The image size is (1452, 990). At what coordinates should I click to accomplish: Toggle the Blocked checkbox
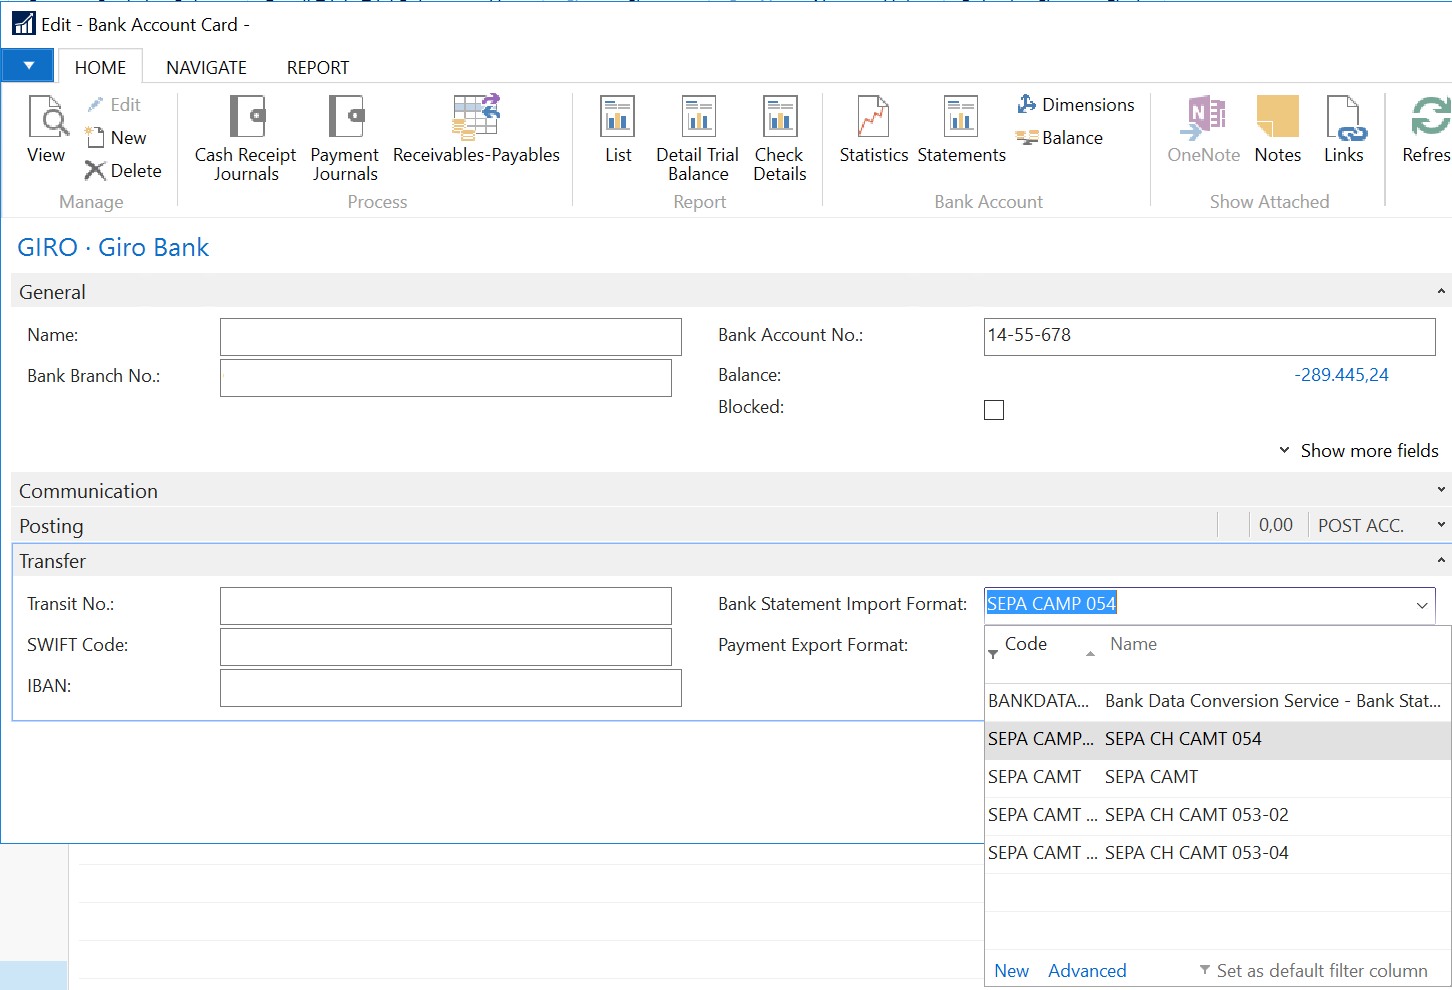click(994, 410)
